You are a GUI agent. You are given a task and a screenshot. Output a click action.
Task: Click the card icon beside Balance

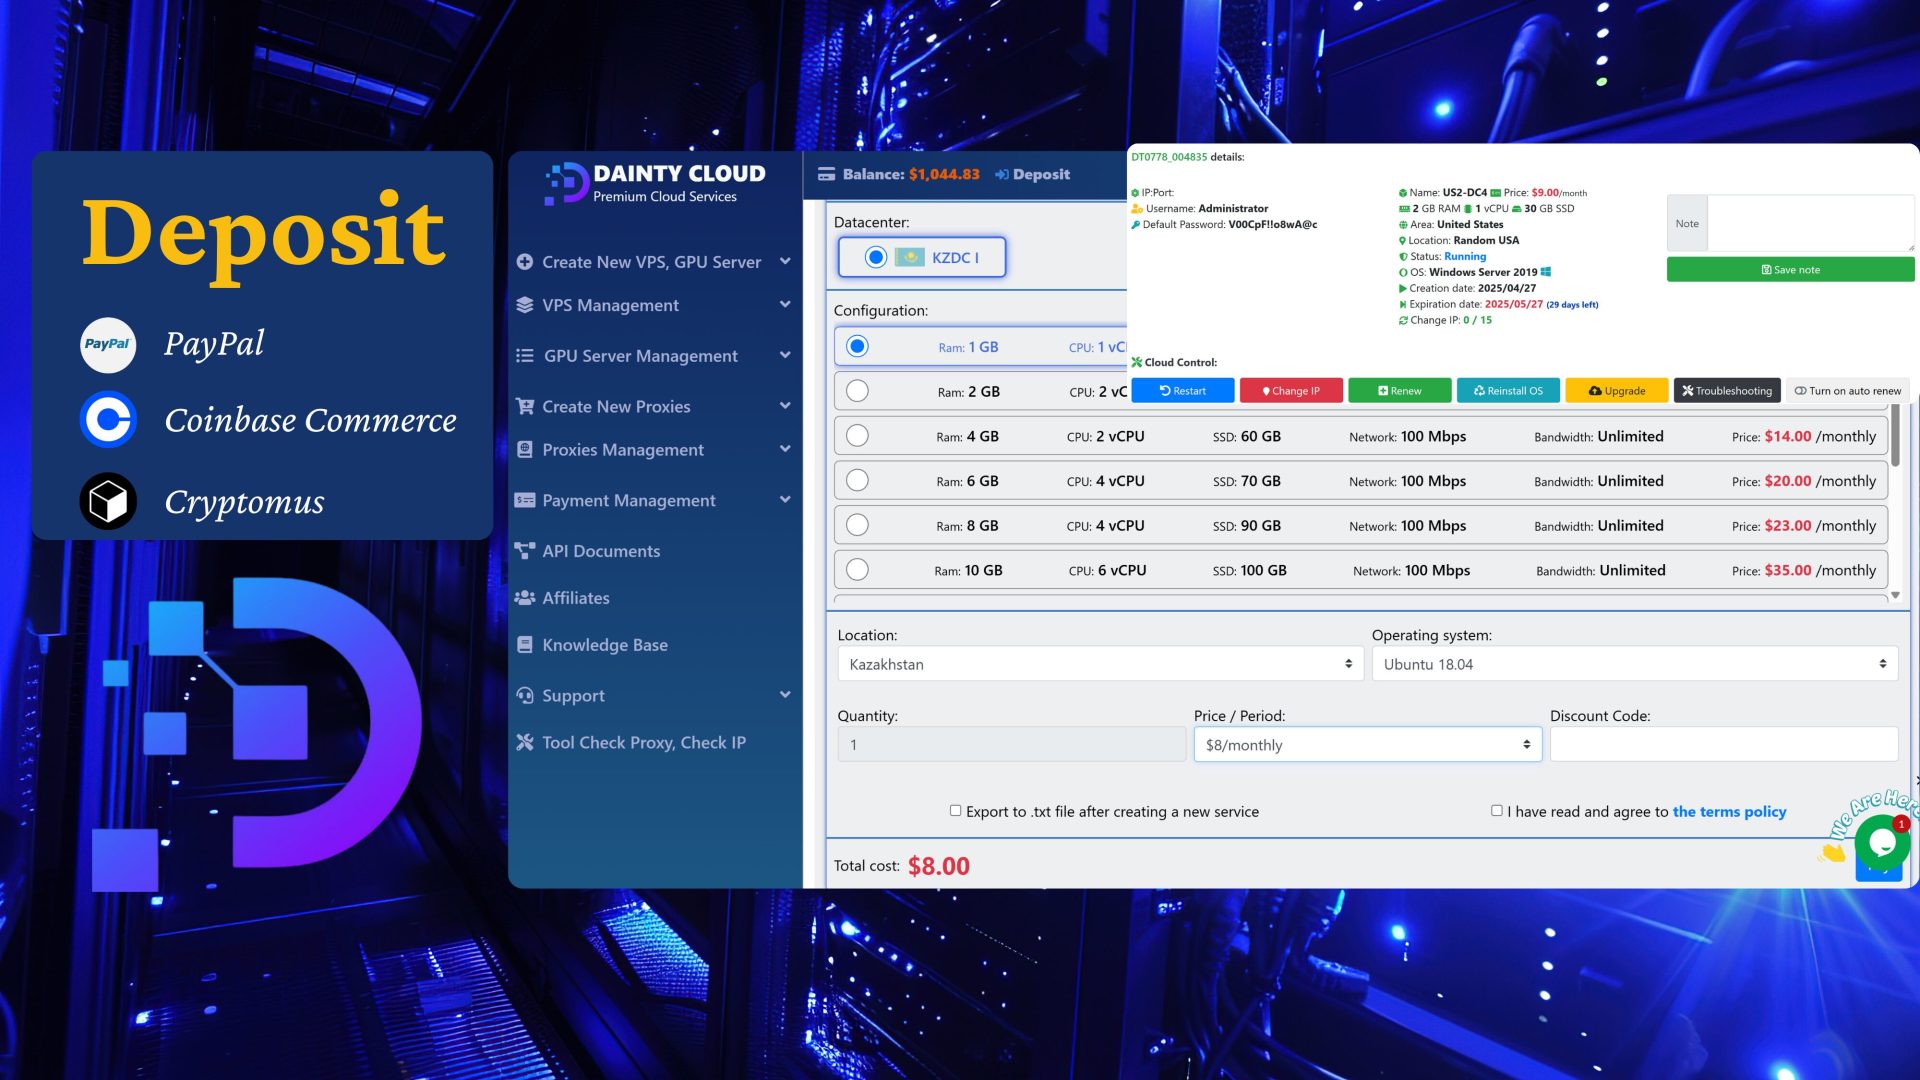pos(826,174)
